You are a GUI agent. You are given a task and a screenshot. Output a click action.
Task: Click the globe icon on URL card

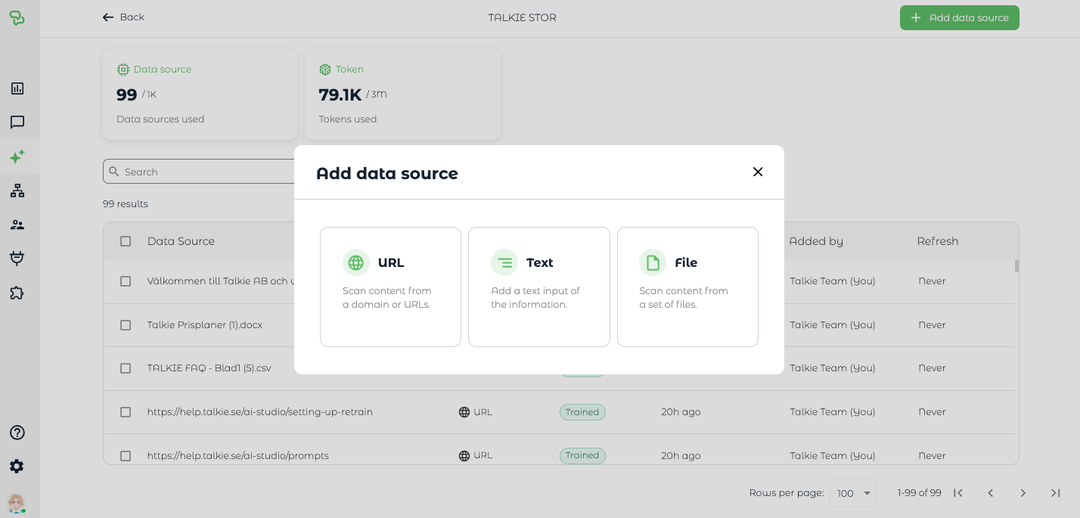click(356, 262)
